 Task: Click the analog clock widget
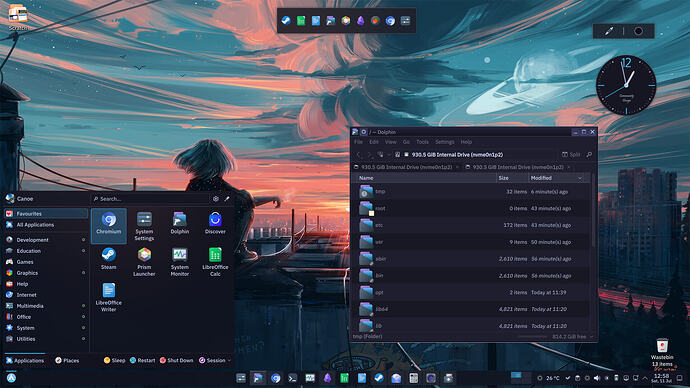626,85
